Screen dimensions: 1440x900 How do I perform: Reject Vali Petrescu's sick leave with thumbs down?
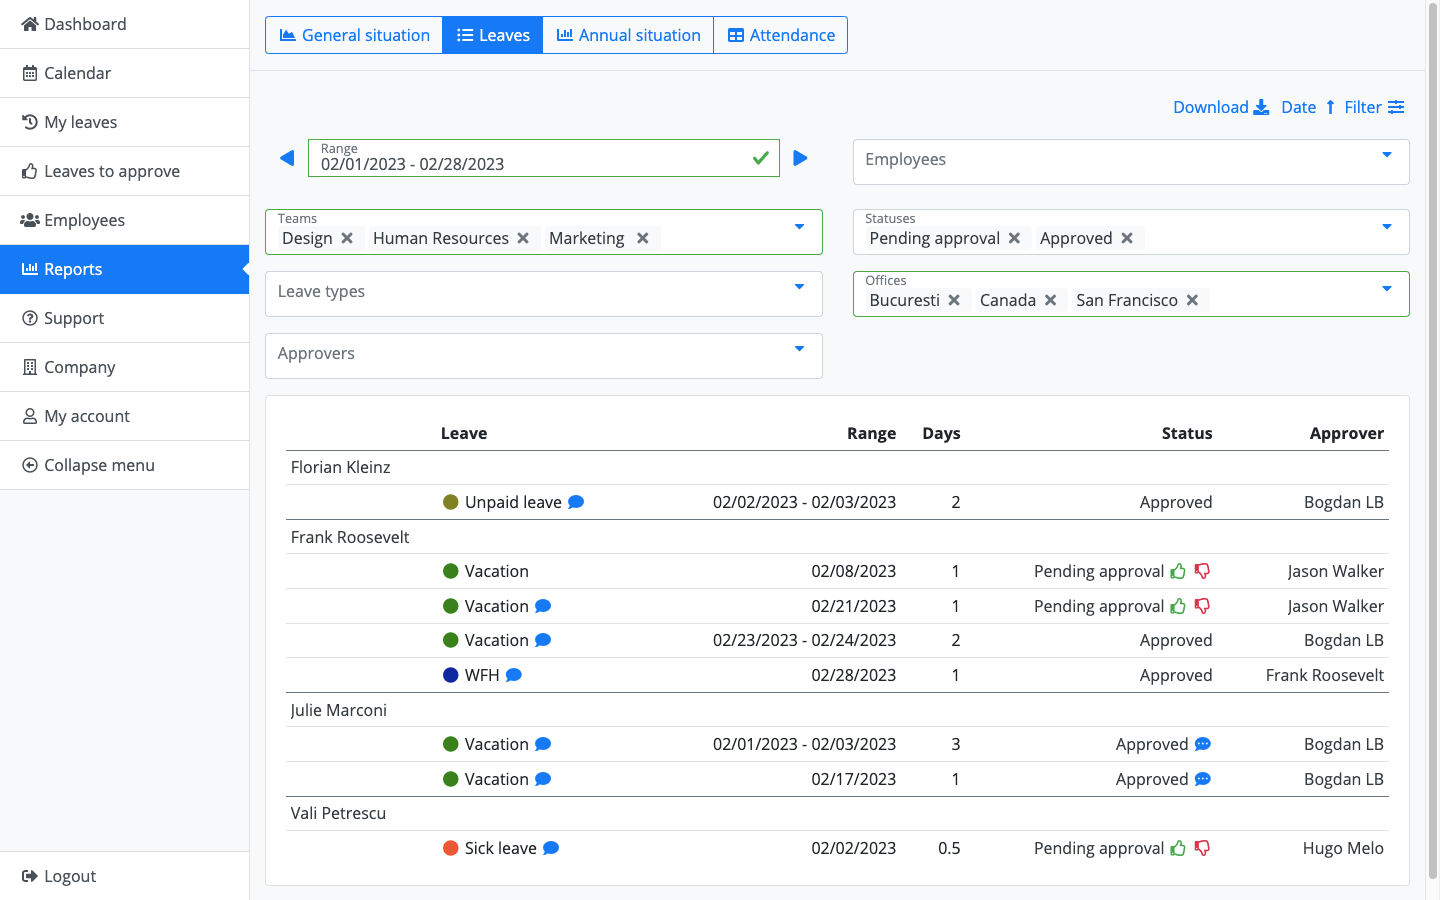click(x=1202, y=847)
